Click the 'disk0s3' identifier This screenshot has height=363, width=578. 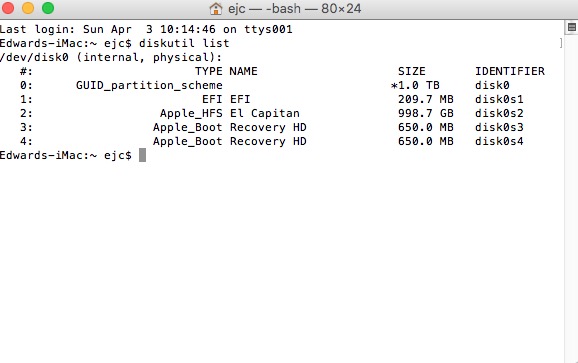(x=499, y=128)
